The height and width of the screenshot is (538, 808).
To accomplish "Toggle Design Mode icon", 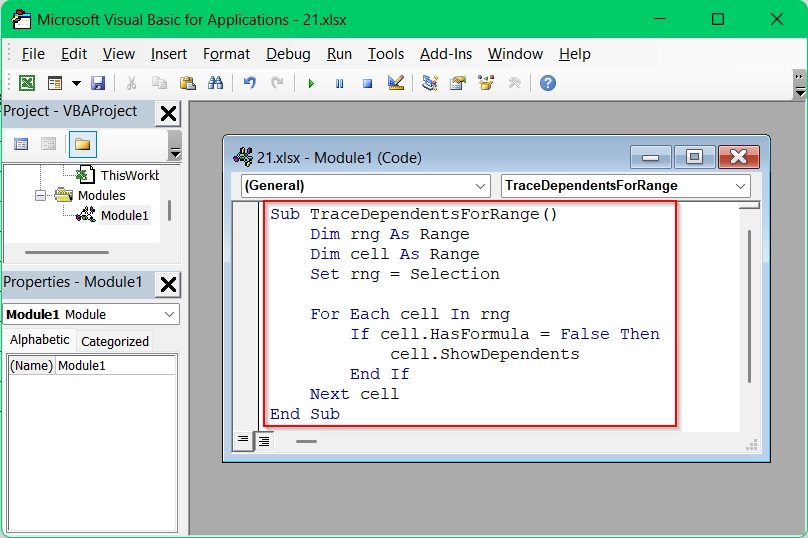I will (396, 83).
